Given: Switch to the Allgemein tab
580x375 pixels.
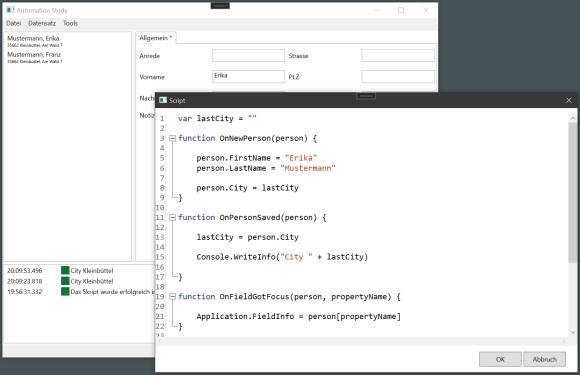Looking at the screenshot, I should click(155, 38).
